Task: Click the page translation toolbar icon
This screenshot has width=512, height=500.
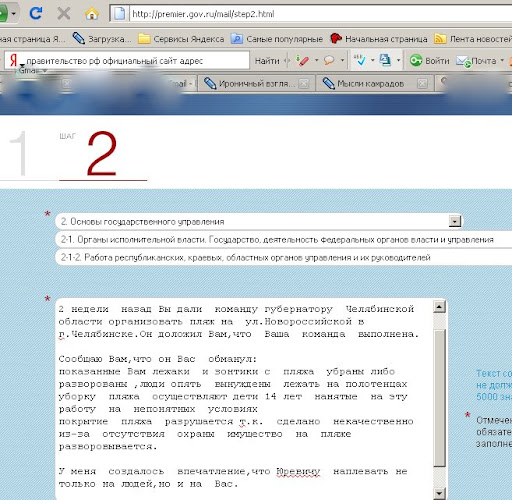Action: [385, 60]
